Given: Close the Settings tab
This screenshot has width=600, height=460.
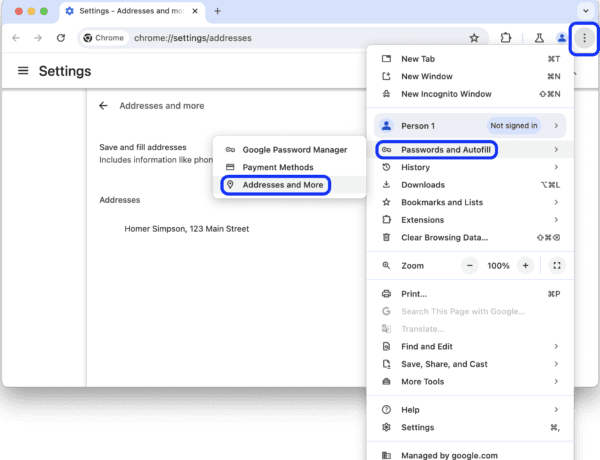Looking at the screenshot, I should (195, 11).
